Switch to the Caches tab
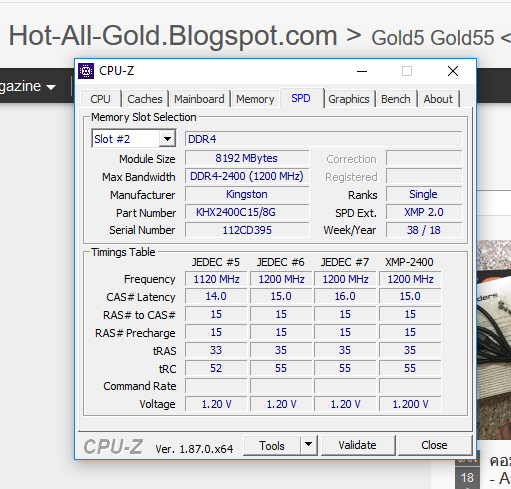Image resolution: width=511 pixels, height=489 pixels. (145, 99)
